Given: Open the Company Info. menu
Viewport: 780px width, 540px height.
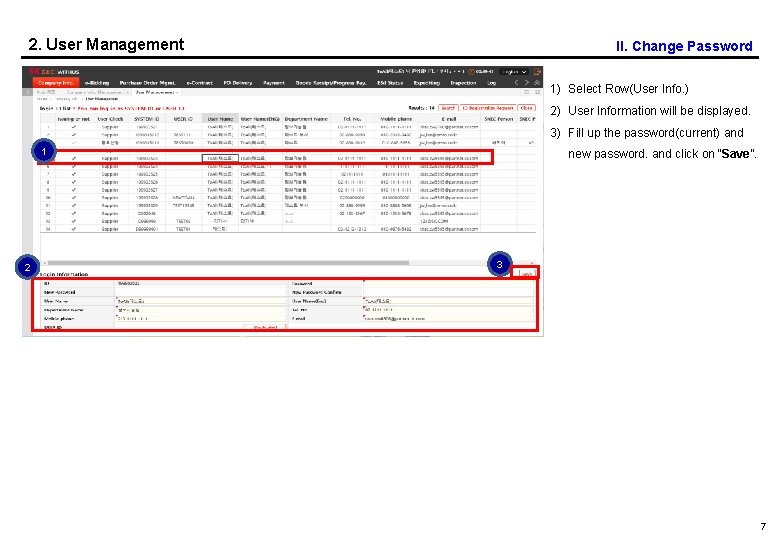Looking at the screenshot, I should 56,83.
